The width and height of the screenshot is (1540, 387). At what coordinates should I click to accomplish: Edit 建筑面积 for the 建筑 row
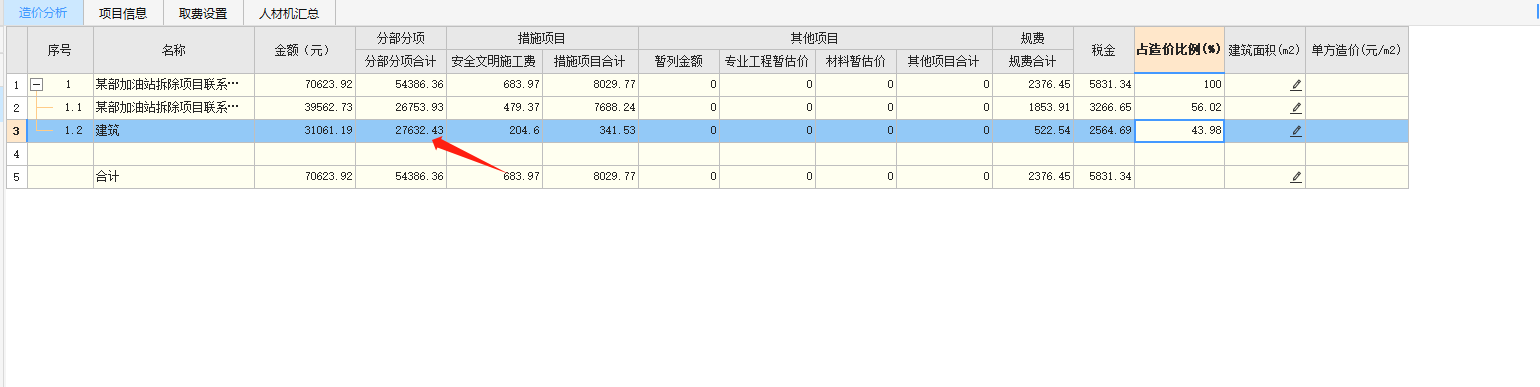click(x=1296, y=131)
